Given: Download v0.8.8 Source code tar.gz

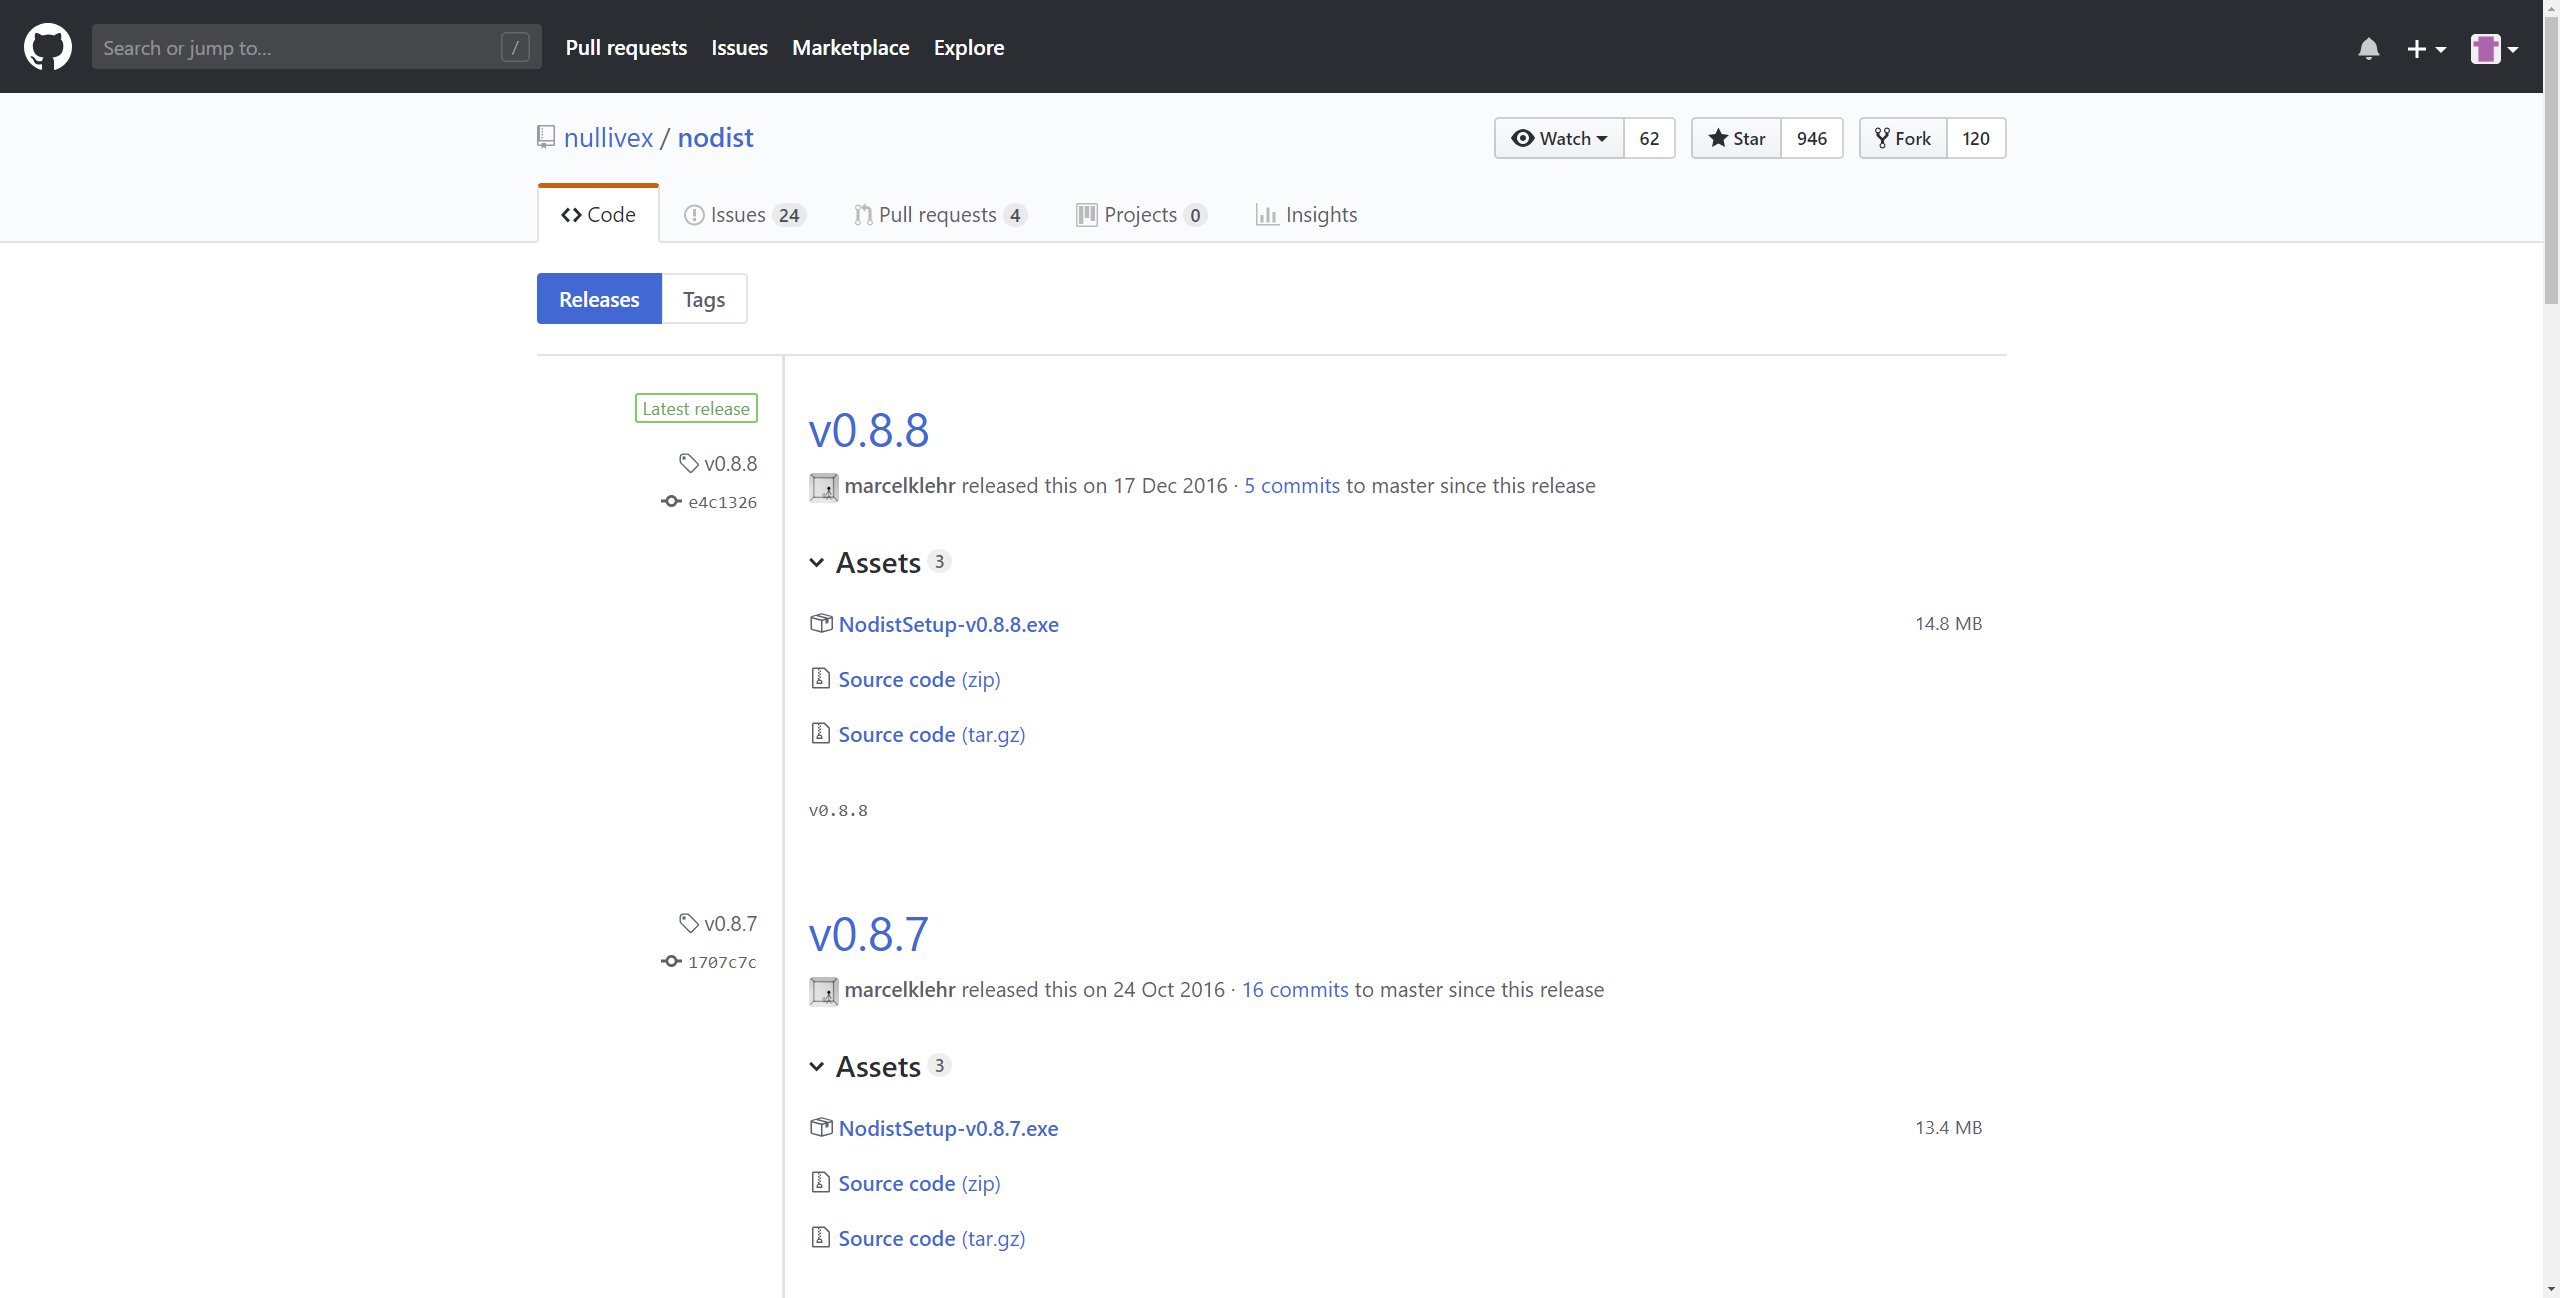Looking at the screenshot, I should [x=932, y=734].
